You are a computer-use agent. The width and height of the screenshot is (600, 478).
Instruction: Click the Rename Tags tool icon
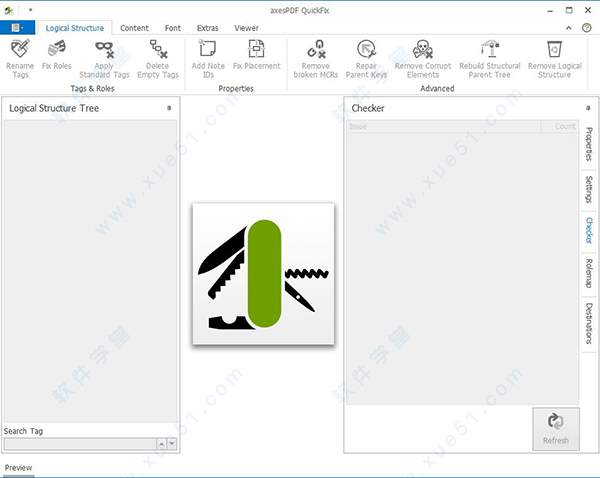[x=20, y=48]
